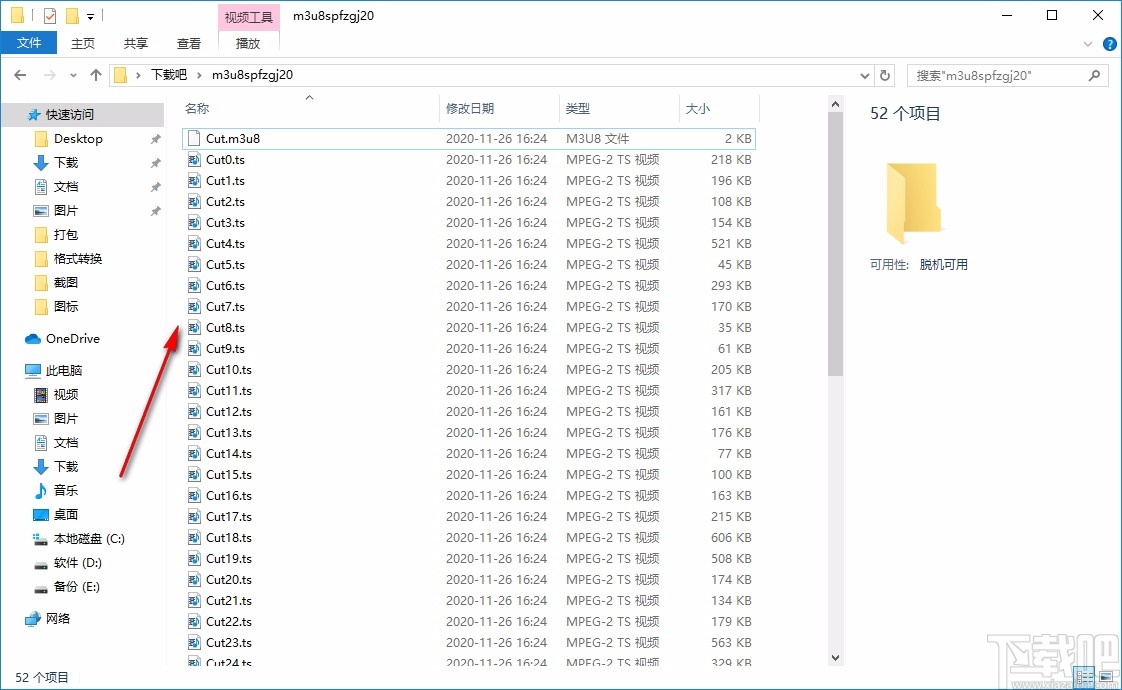The width and height of the screenshot is (1122, 690).
Task: Open 网络 in the navigation pane
Action: 57,618
